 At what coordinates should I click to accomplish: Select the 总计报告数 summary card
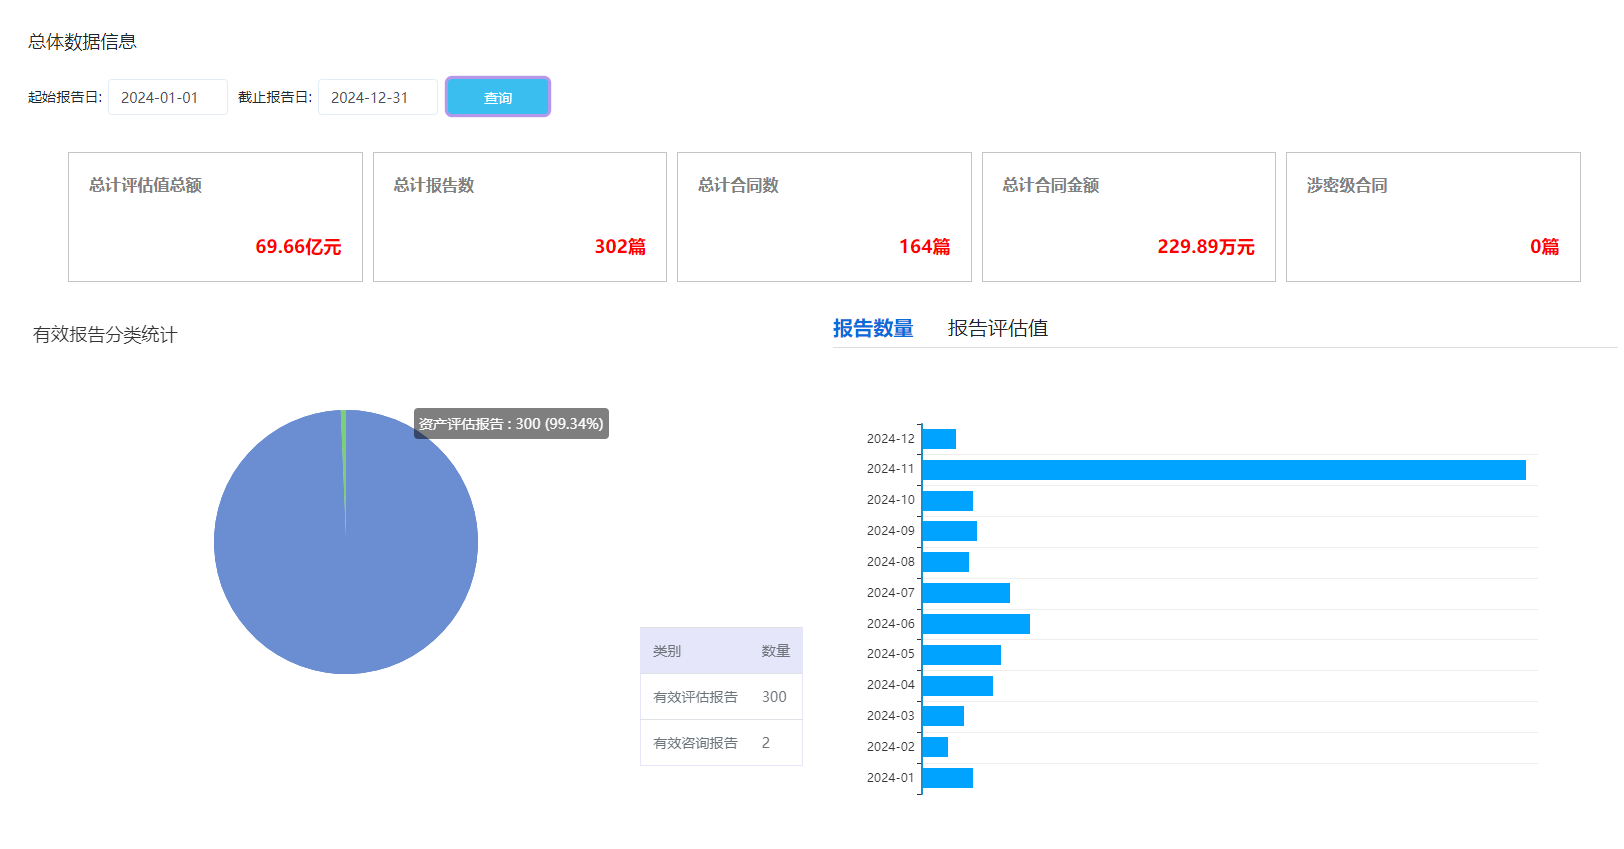[519, 217]
